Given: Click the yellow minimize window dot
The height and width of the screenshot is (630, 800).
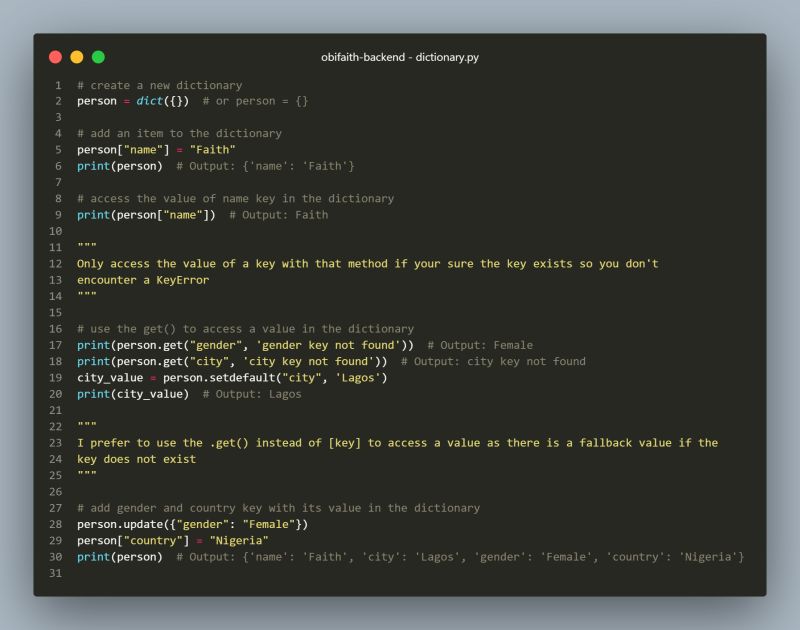Looking at the screenshot, I should pyautogui.click(x=77, y=57).
